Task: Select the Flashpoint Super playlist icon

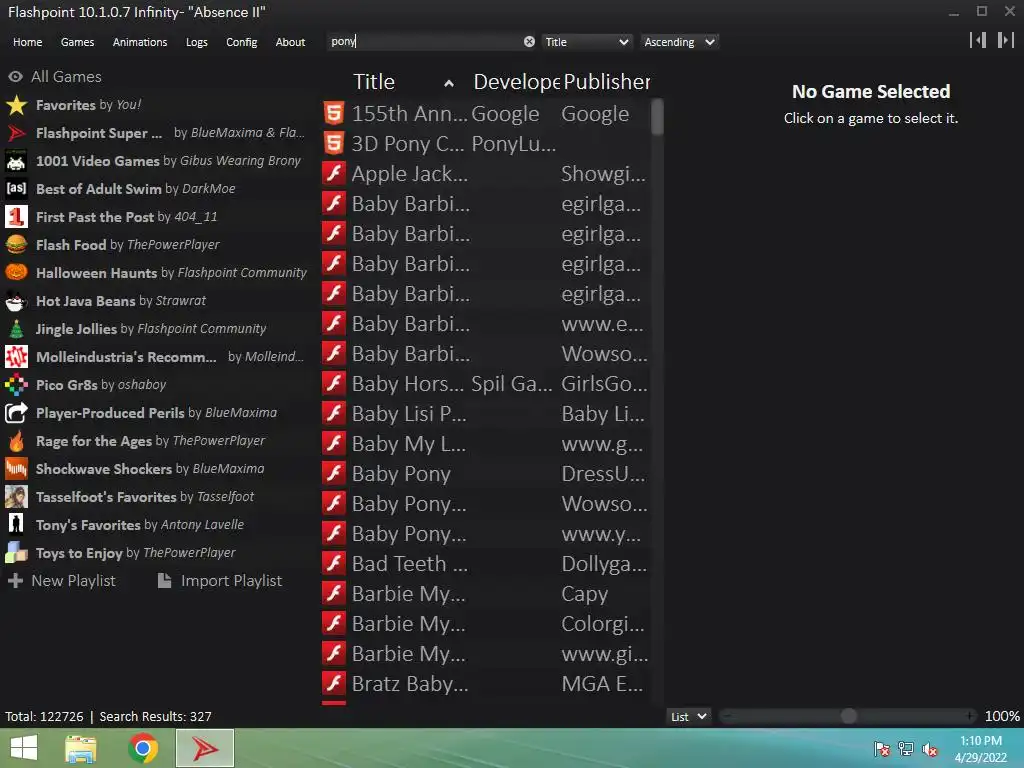Action: click(x=16, y=133)
